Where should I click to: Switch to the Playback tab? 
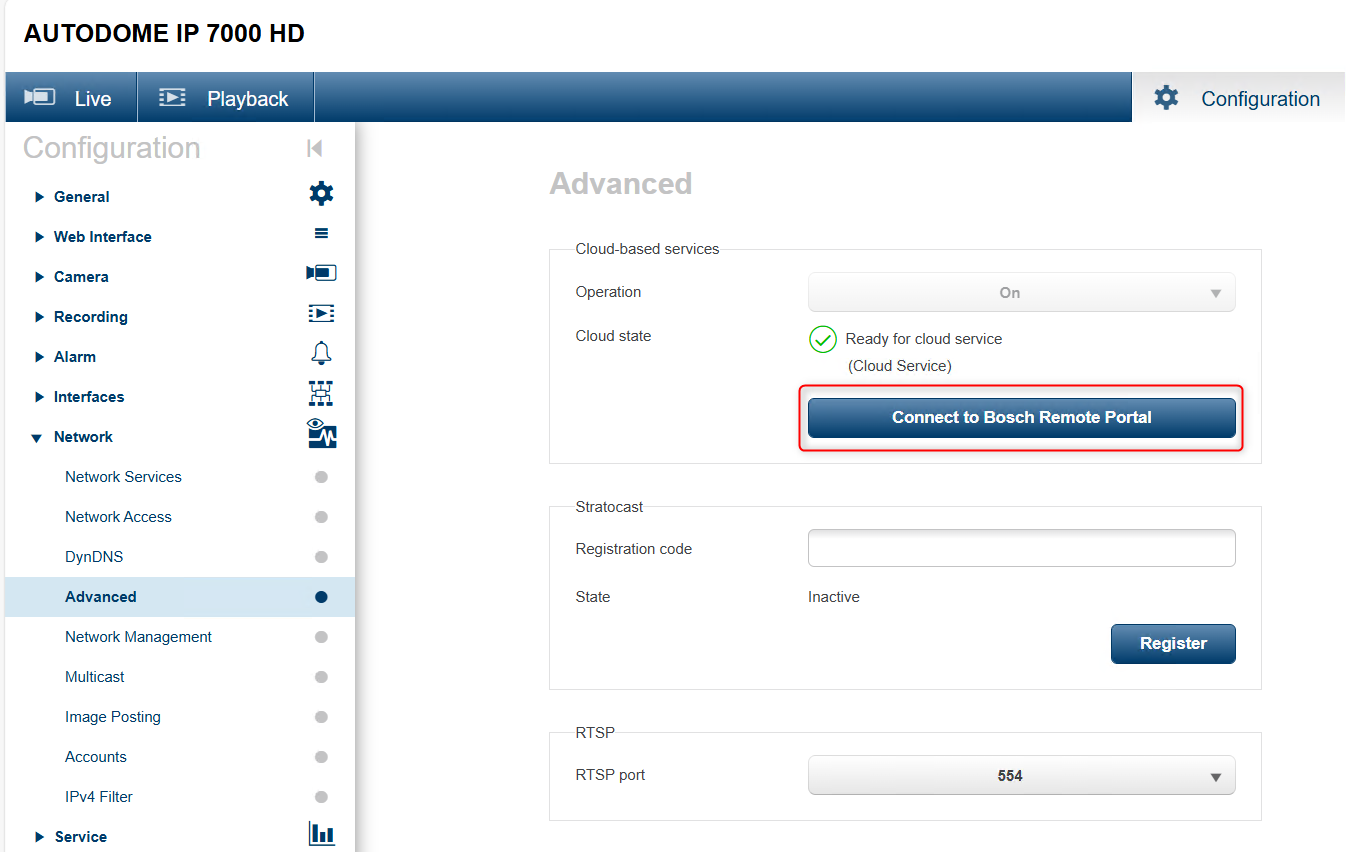pyautogui.click(x=225, y=98)
